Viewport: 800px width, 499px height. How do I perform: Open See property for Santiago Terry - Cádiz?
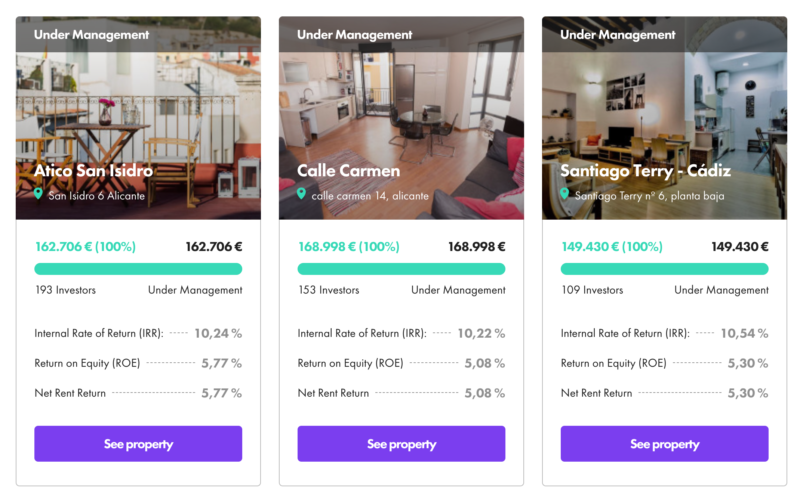665,444
